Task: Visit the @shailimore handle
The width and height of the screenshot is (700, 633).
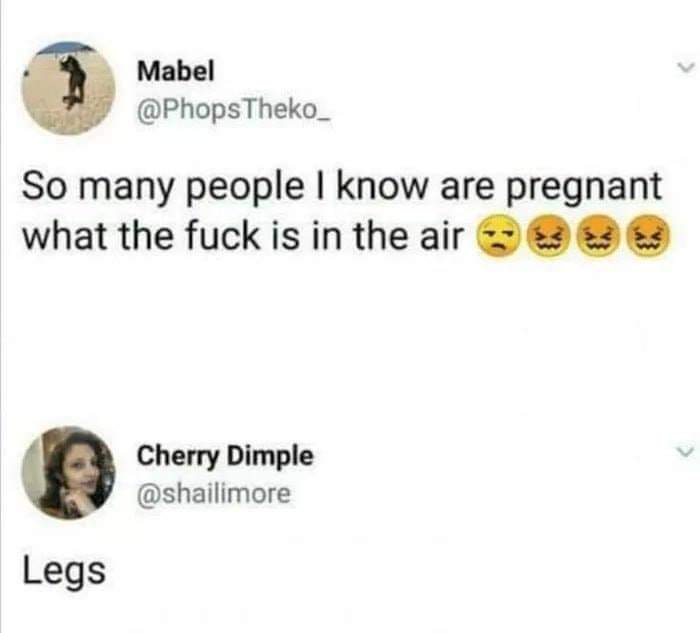Action: click(x=214, y=494)
